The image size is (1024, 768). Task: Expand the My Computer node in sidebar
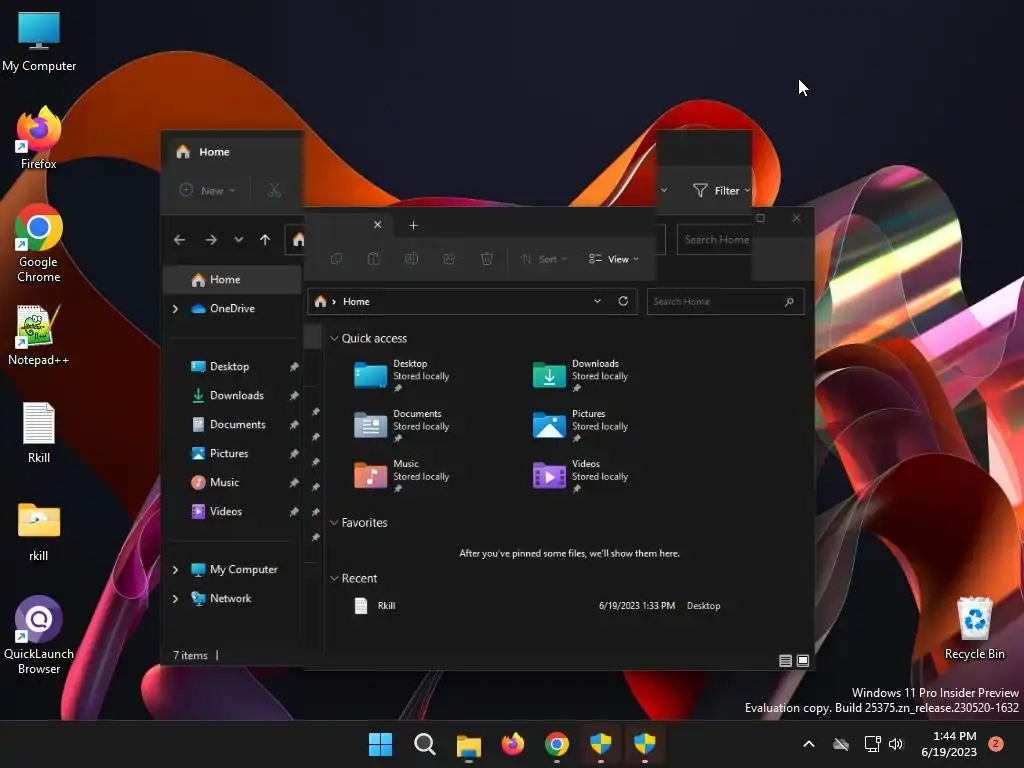175,569
